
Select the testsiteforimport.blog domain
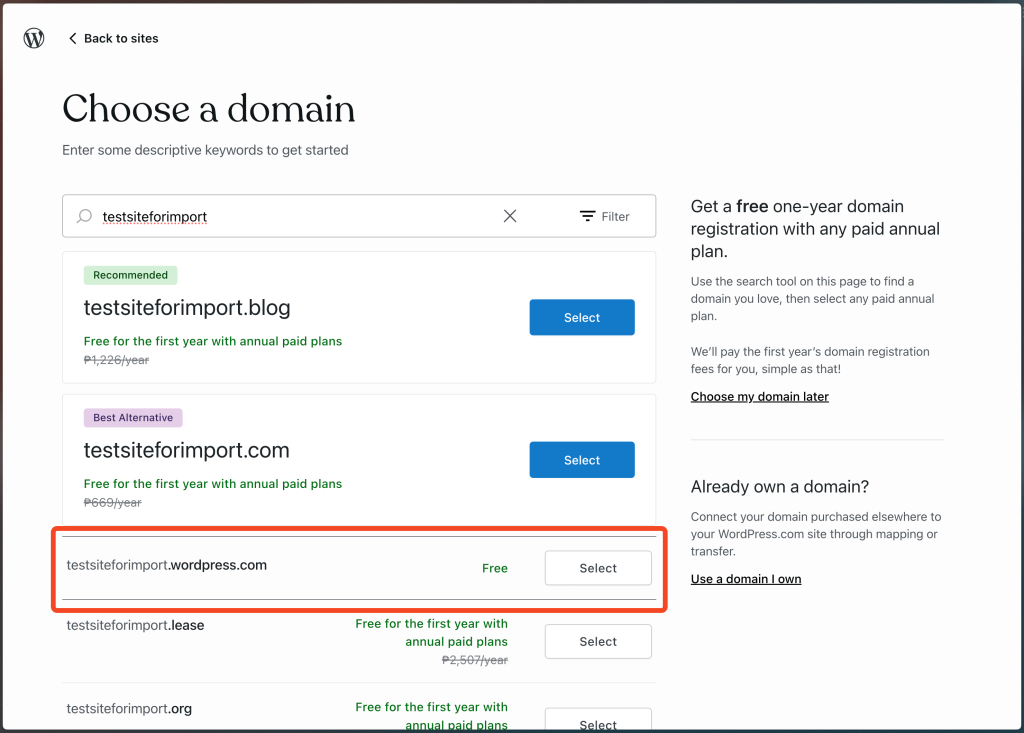tap(581, 317)
